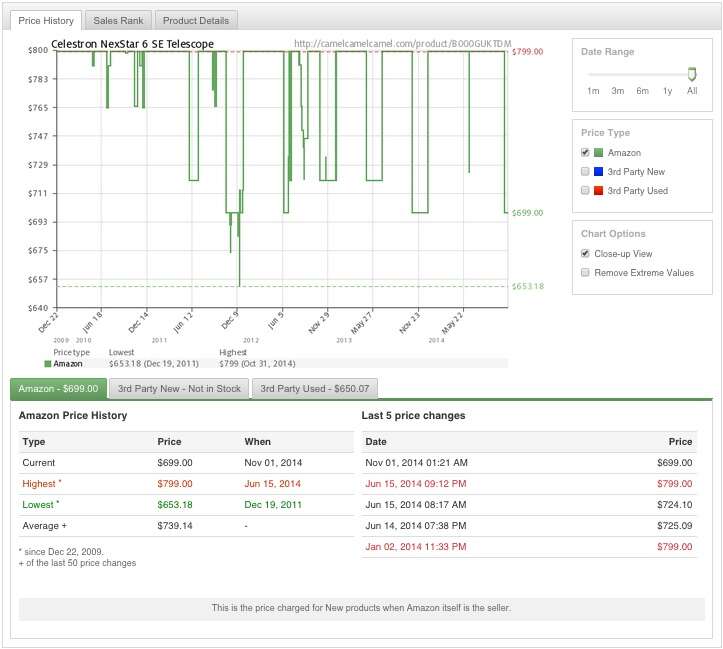The image size is (723, 649).
Task: Click the Jan 02, 2014 11:33 PM entry
Action: pos(416,547)
